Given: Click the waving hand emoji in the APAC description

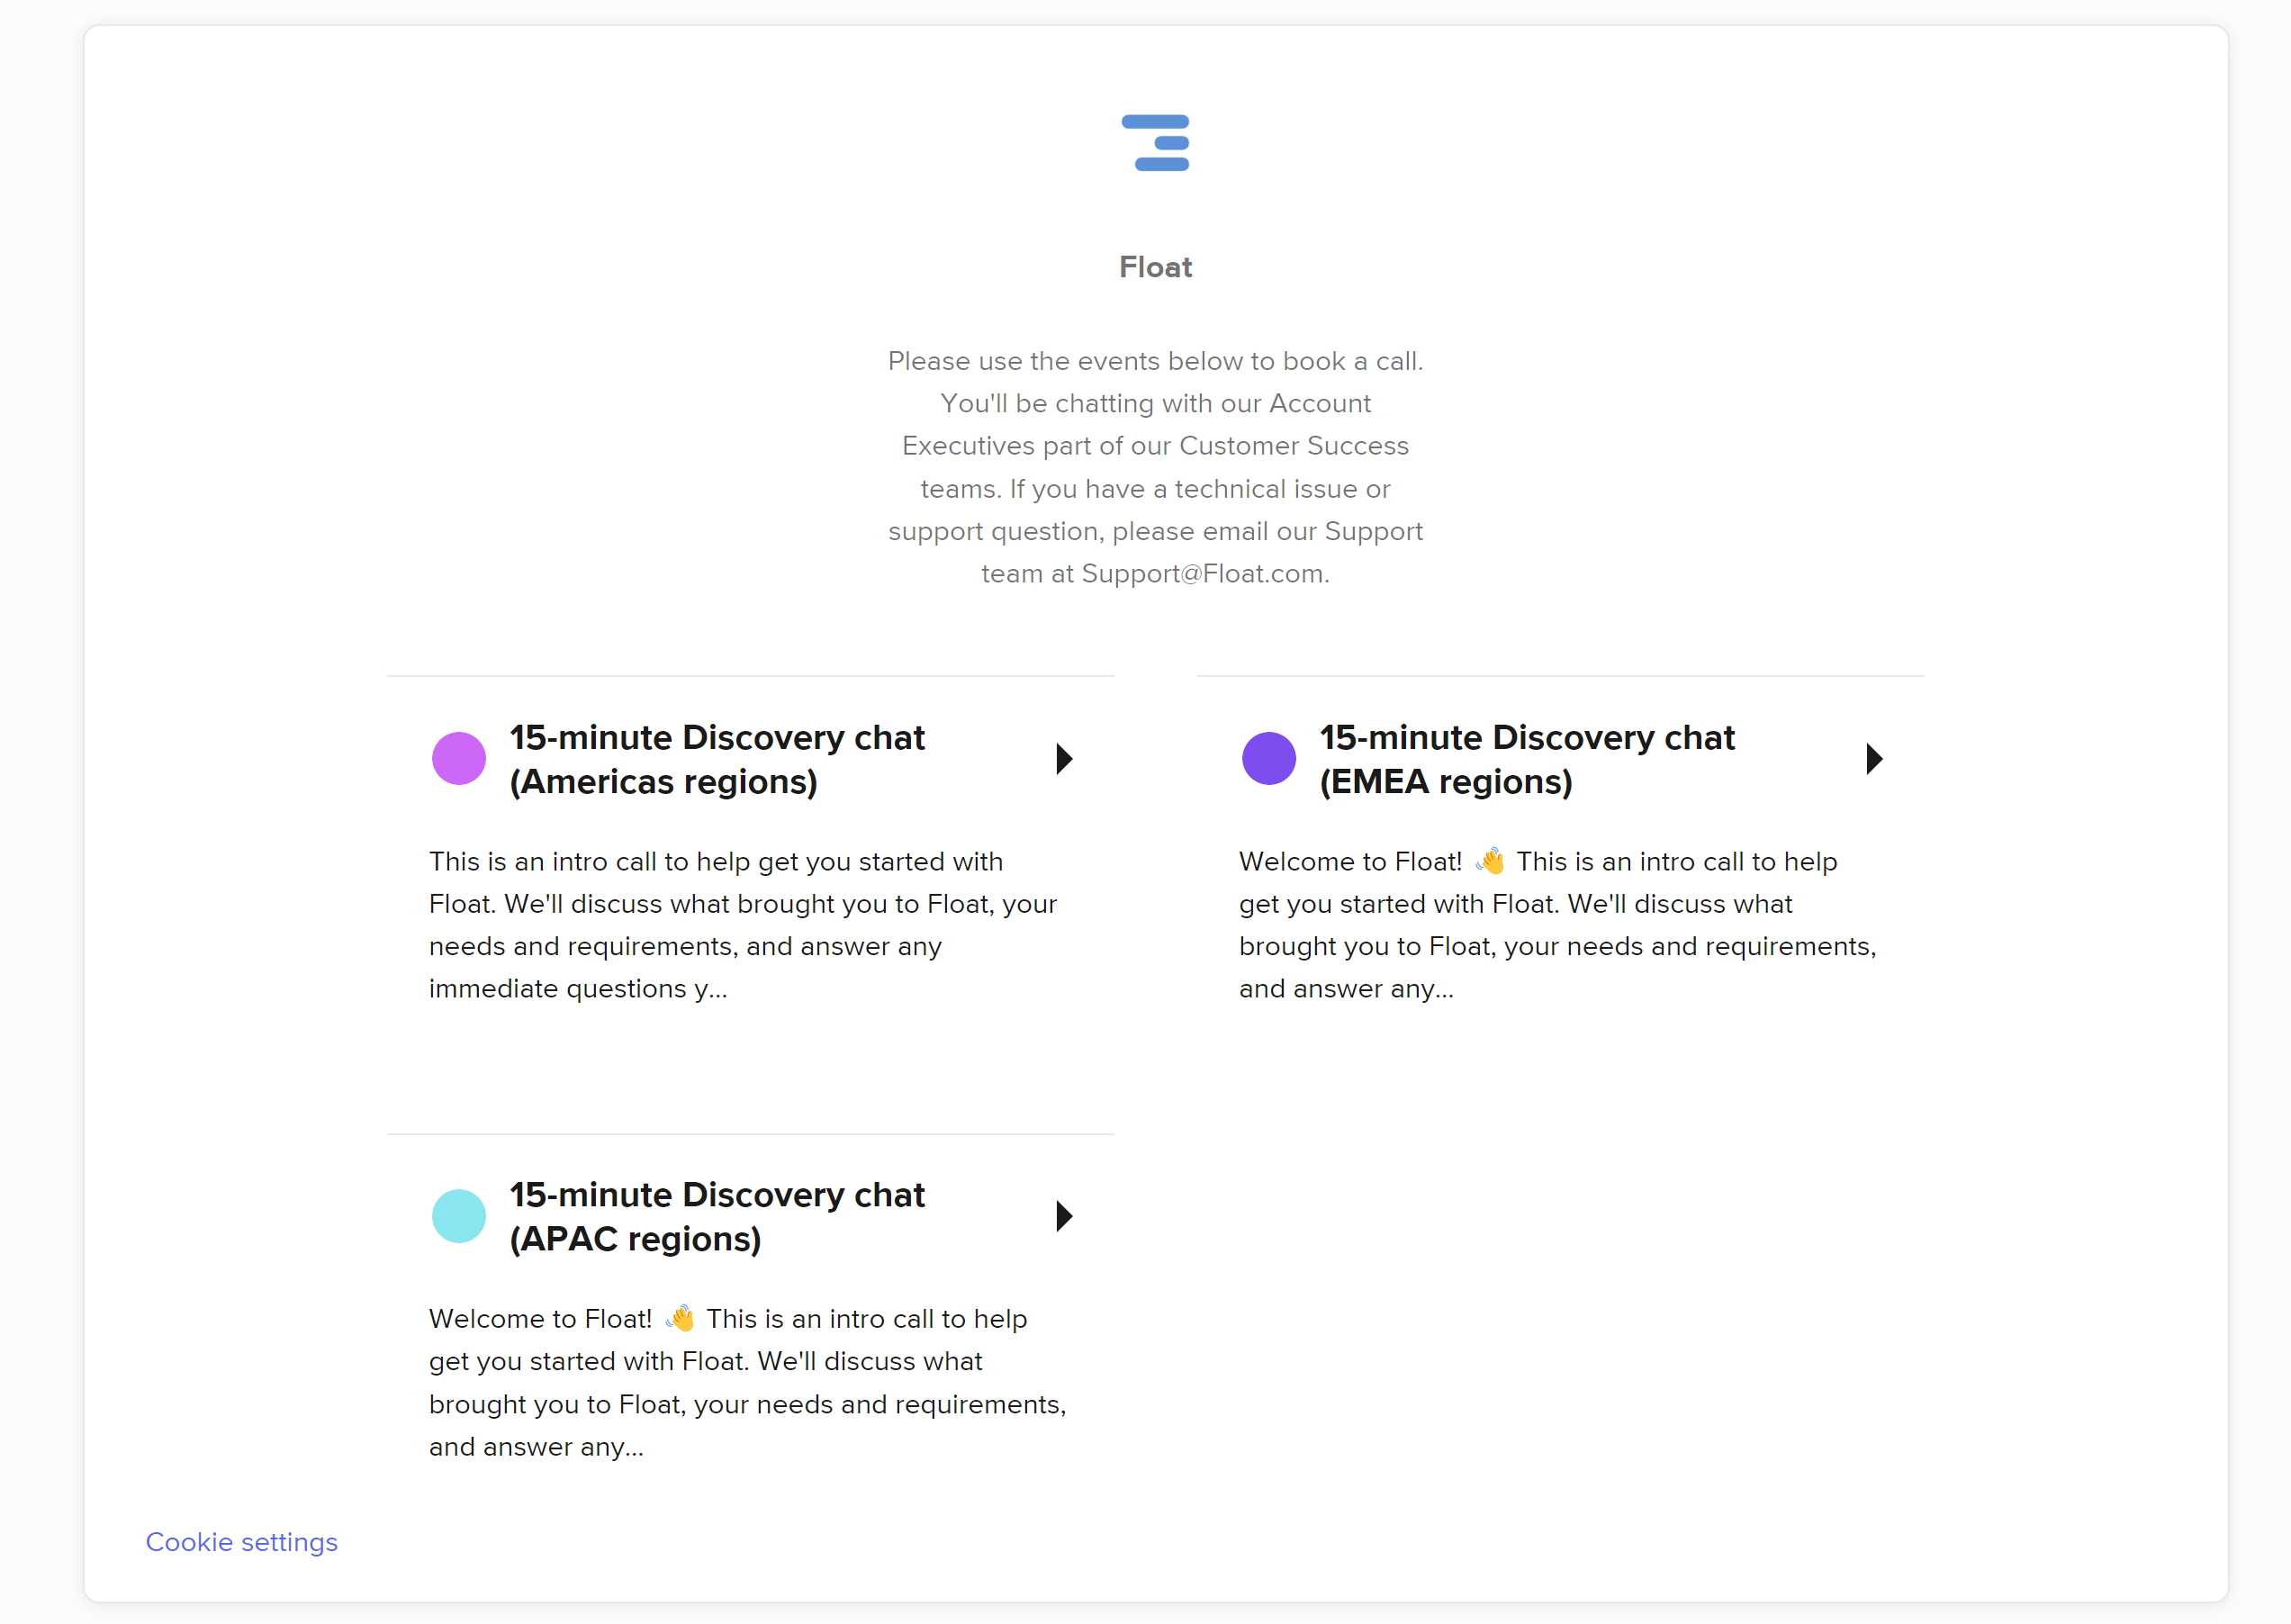Looking at the screenshot, I should (x=680, y=1318).
